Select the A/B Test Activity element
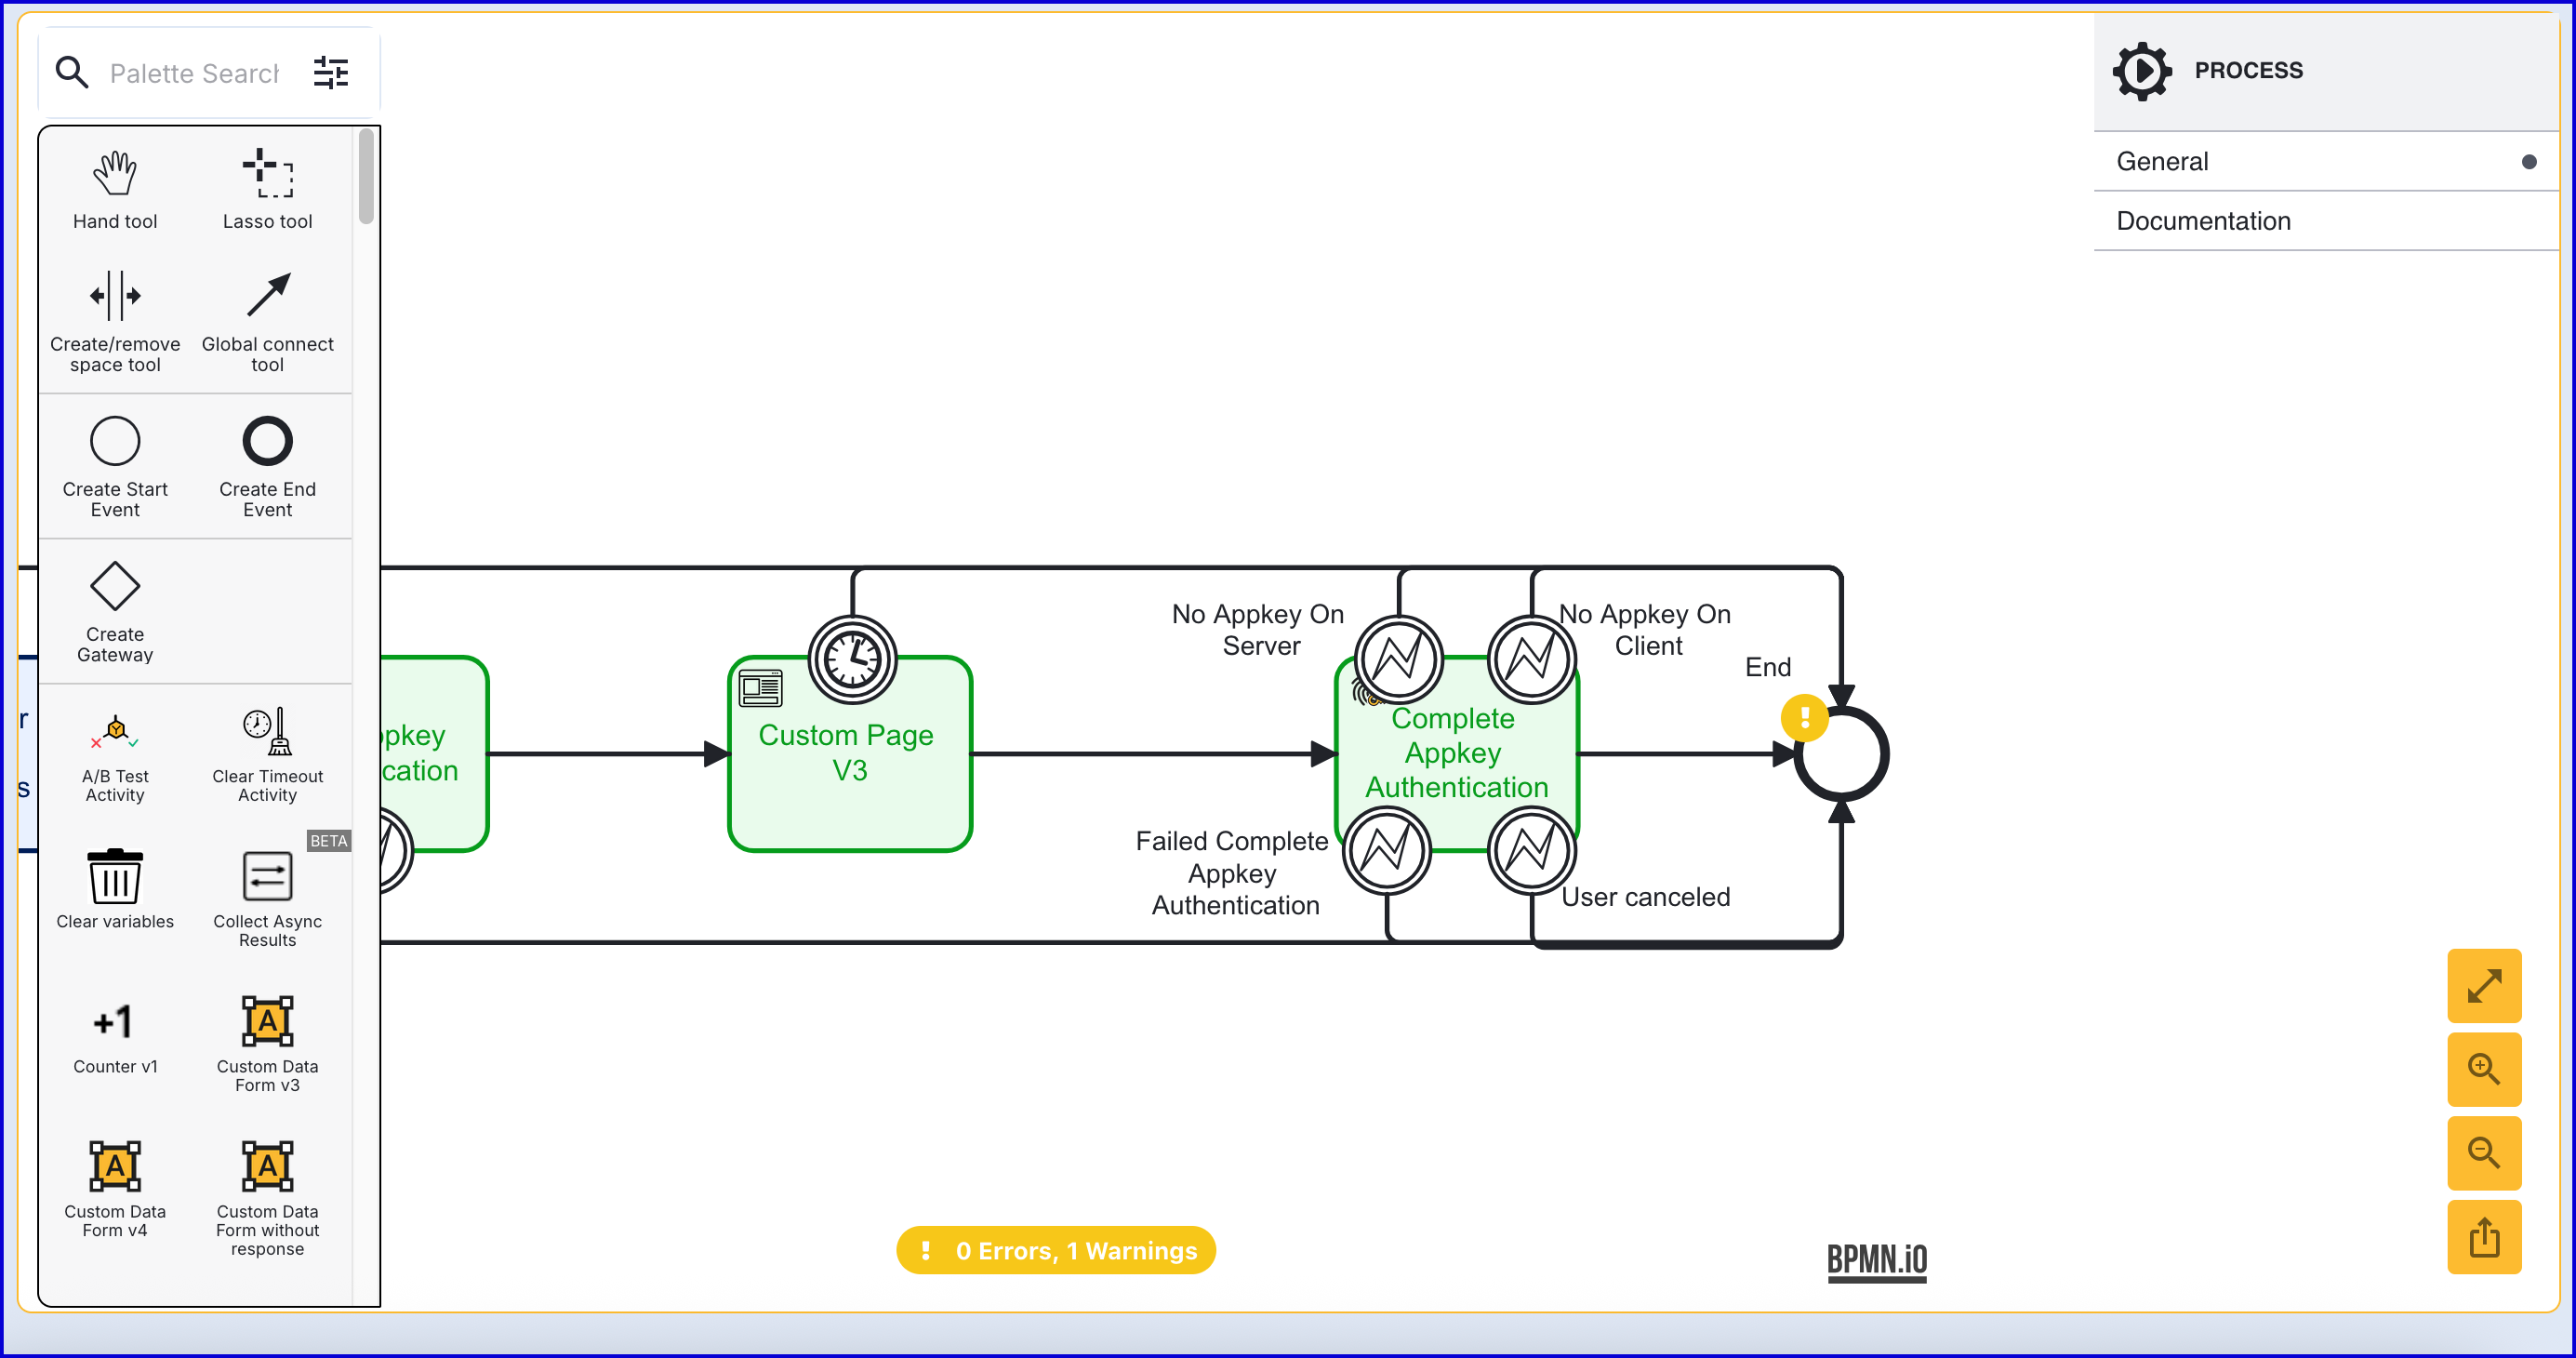 point(115,732)
